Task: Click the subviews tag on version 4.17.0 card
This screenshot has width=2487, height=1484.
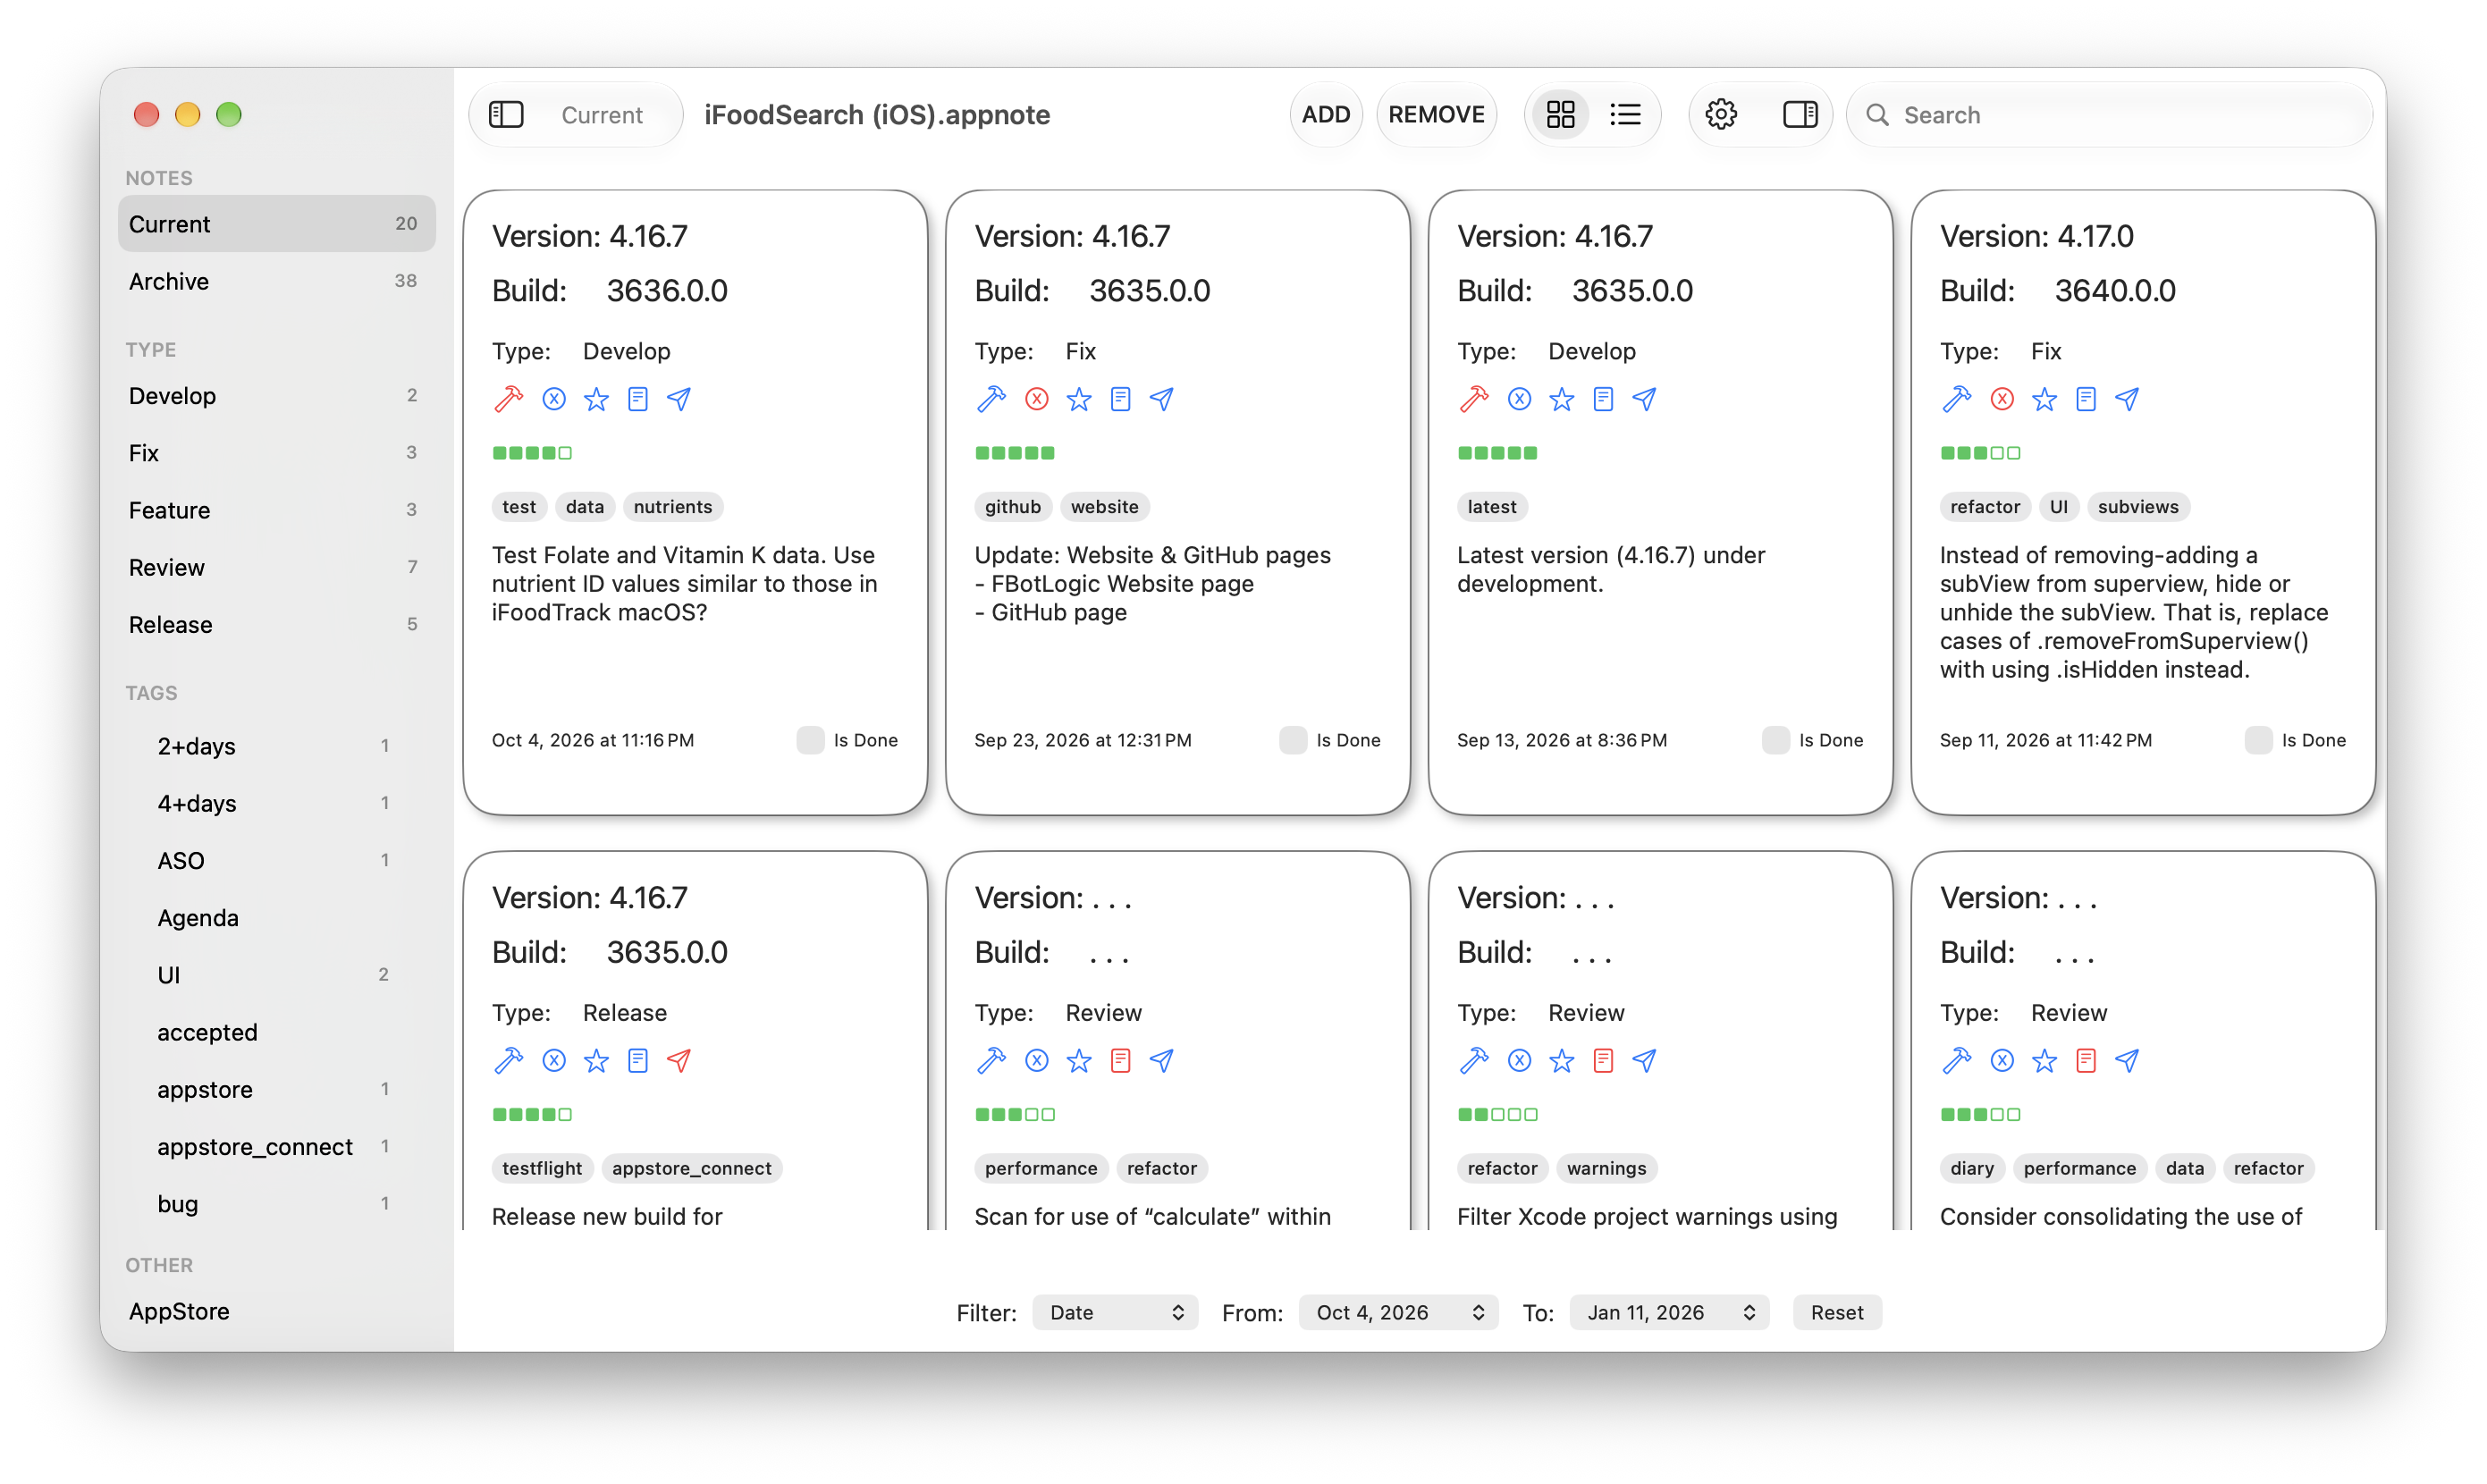Action: pyautogui.click(x=2138, y=507)
